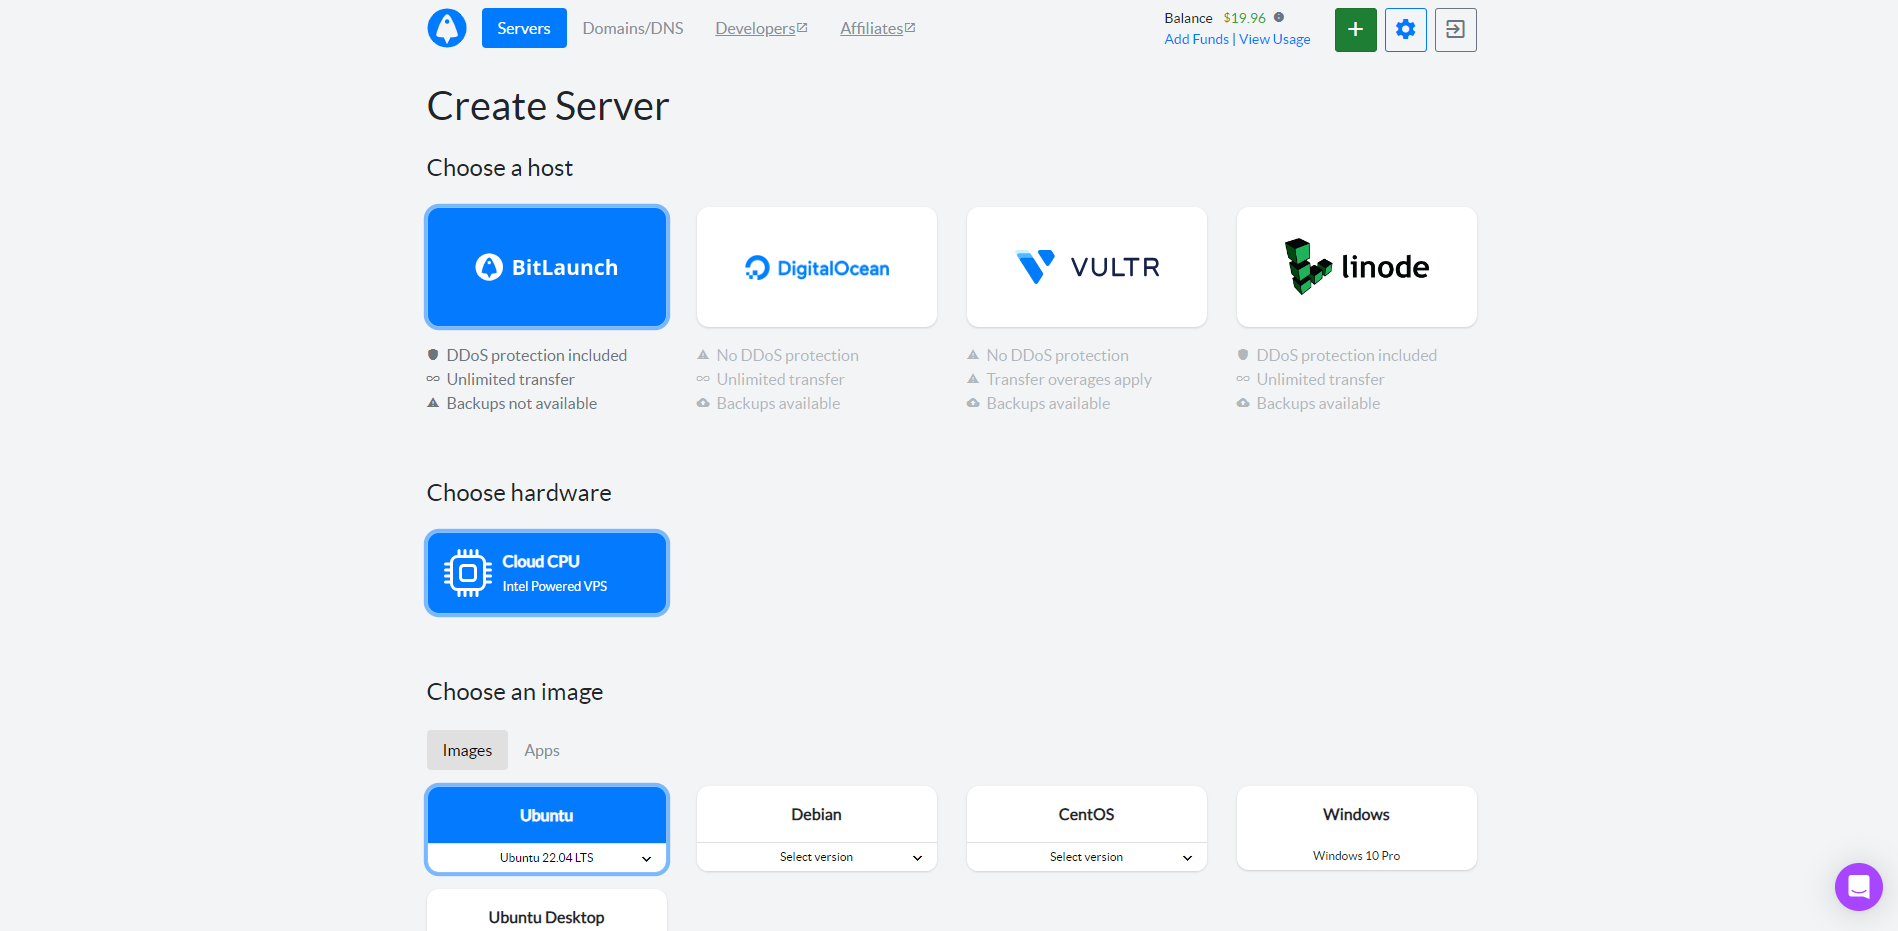Click shield icon for Linode DDoS protection
The height and width of the screenshot is (931, 1898).
[x=1243, y=355]
